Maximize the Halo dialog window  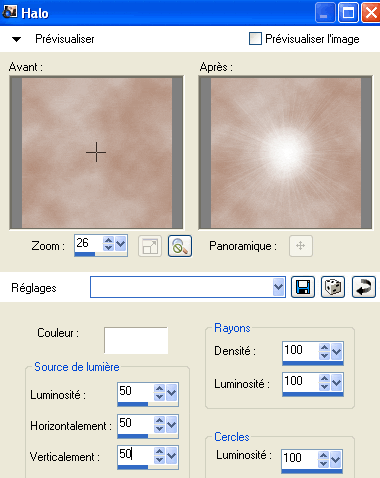348,13
